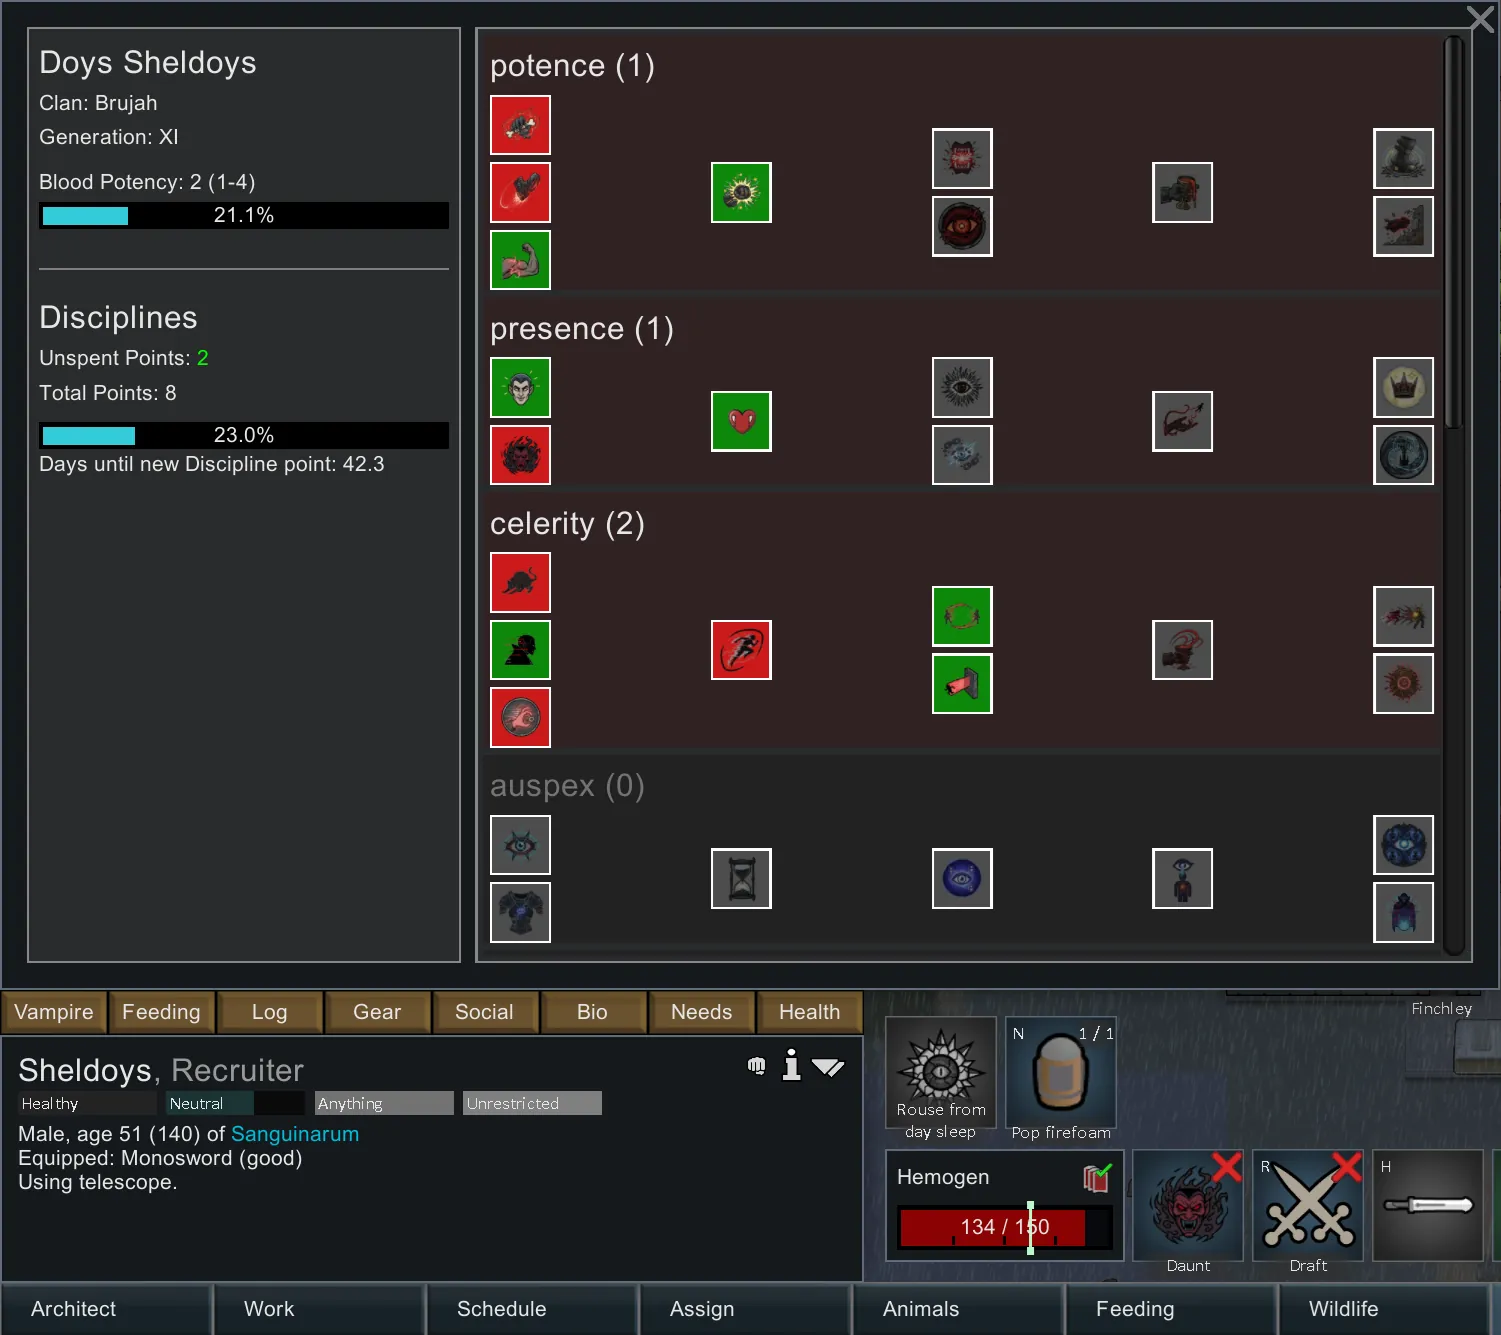Screen dimensions: 1501x1335
Task: Open the Architect menu button
Action: click(x=74, y=1309)
